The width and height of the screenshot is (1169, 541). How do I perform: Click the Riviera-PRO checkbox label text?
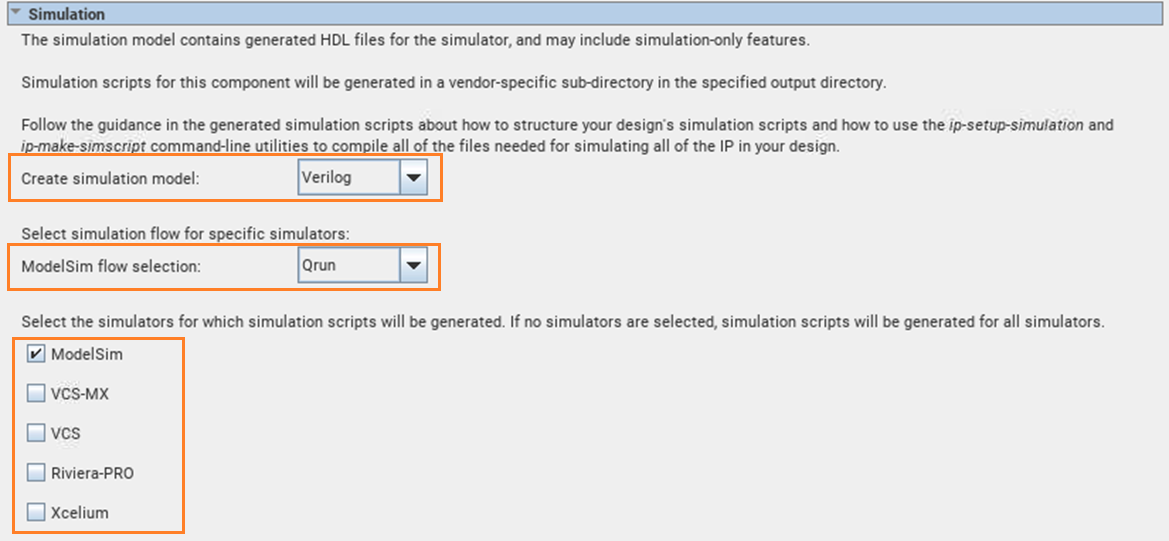coord(92,473)
